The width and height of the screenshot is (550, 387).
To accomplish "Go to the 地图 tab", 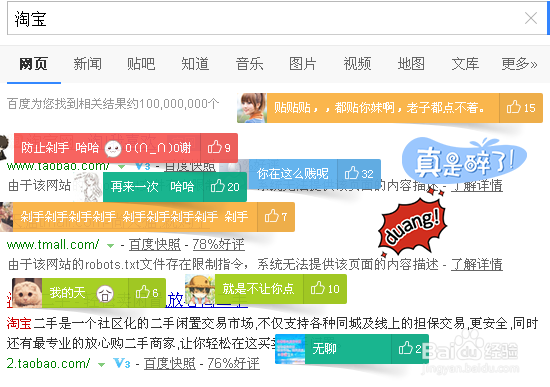I will (x=411, y=64).
